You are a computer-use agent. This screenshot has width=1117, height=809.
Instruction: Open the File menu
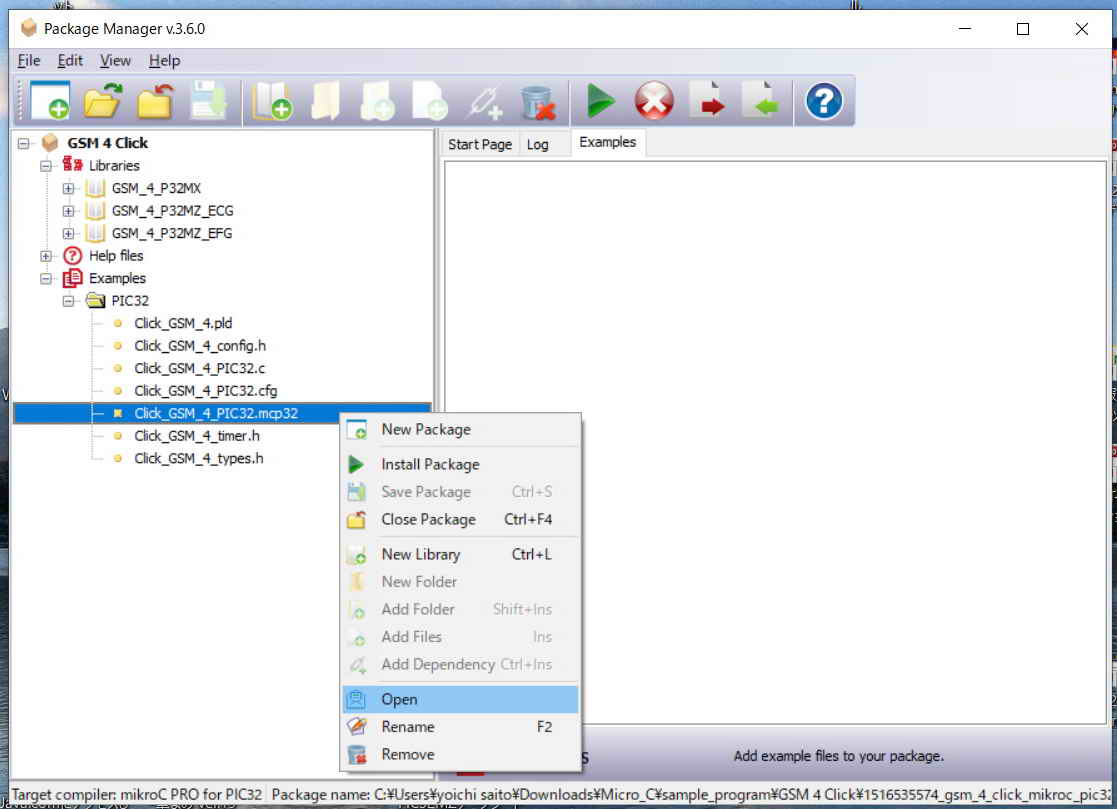pyautogui.click(x=28, y=61)
